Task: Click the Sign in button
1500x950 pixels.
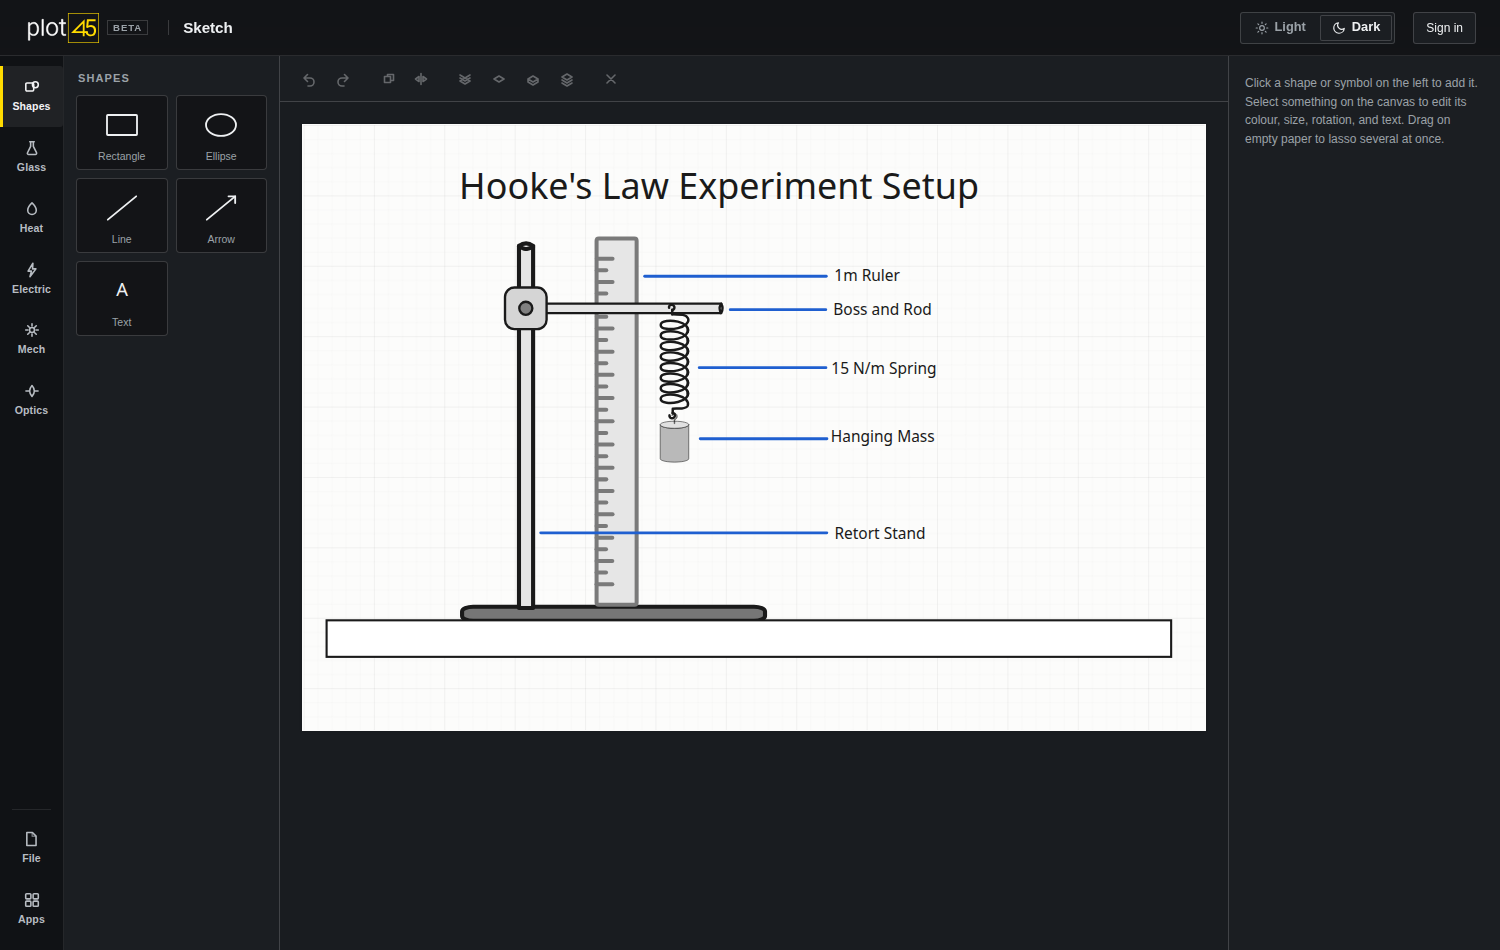Action: [1444, 28]
